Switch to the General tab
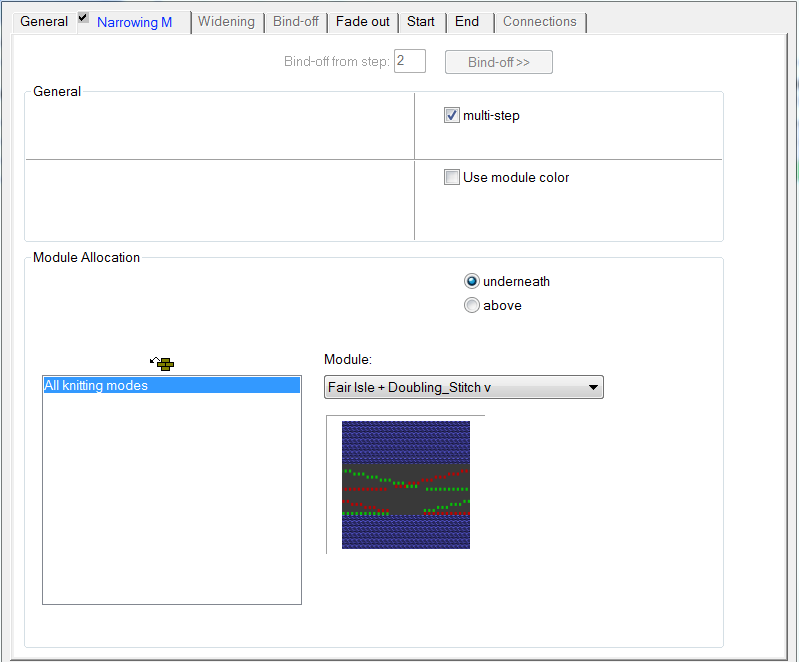 tap(44, 22)
